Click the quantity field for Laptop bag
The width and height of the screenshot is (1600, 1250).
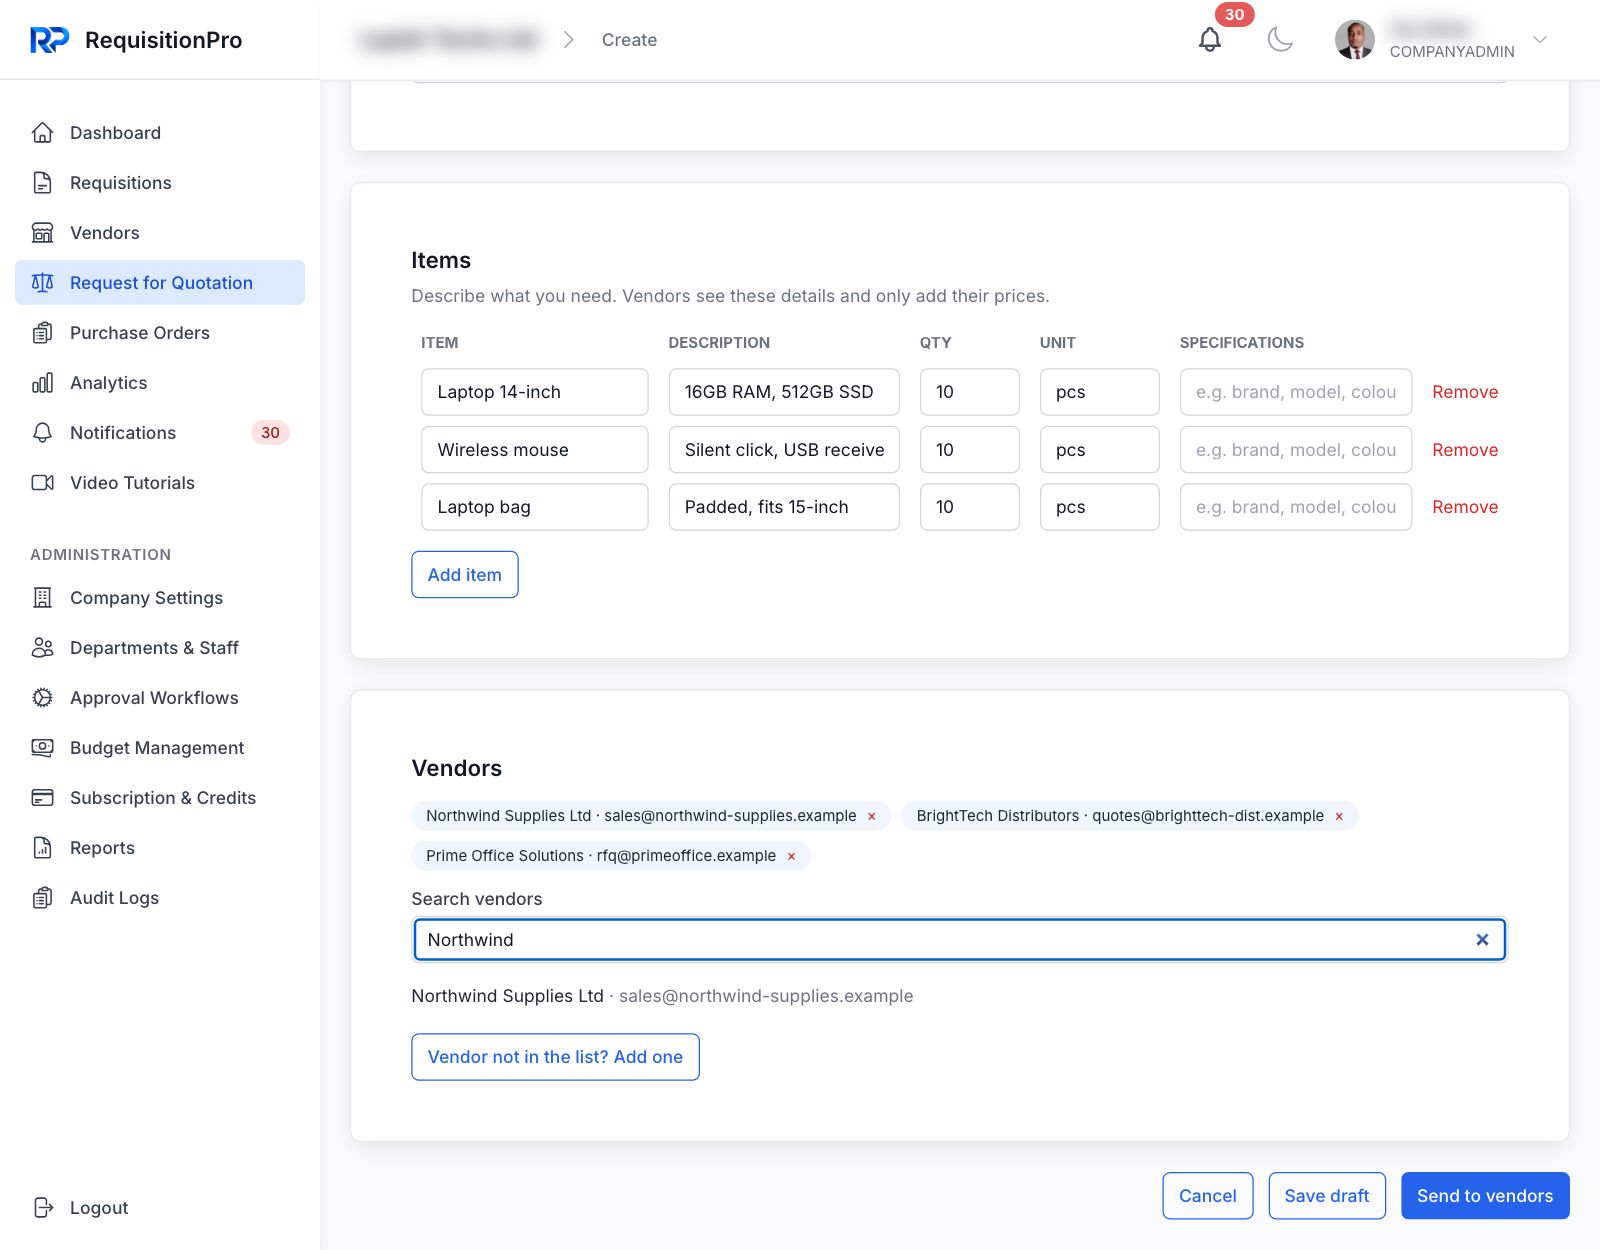970,507
